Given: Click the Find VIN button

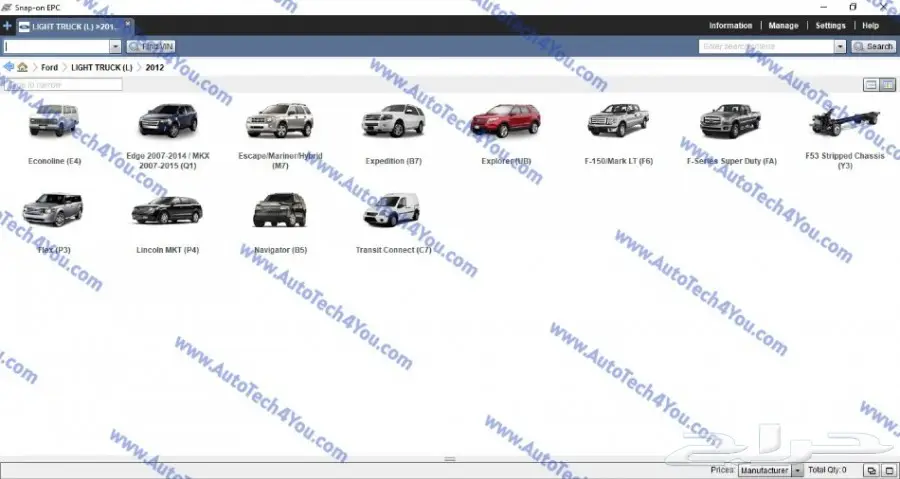Looking at the screenshot, I should point(152,46).
